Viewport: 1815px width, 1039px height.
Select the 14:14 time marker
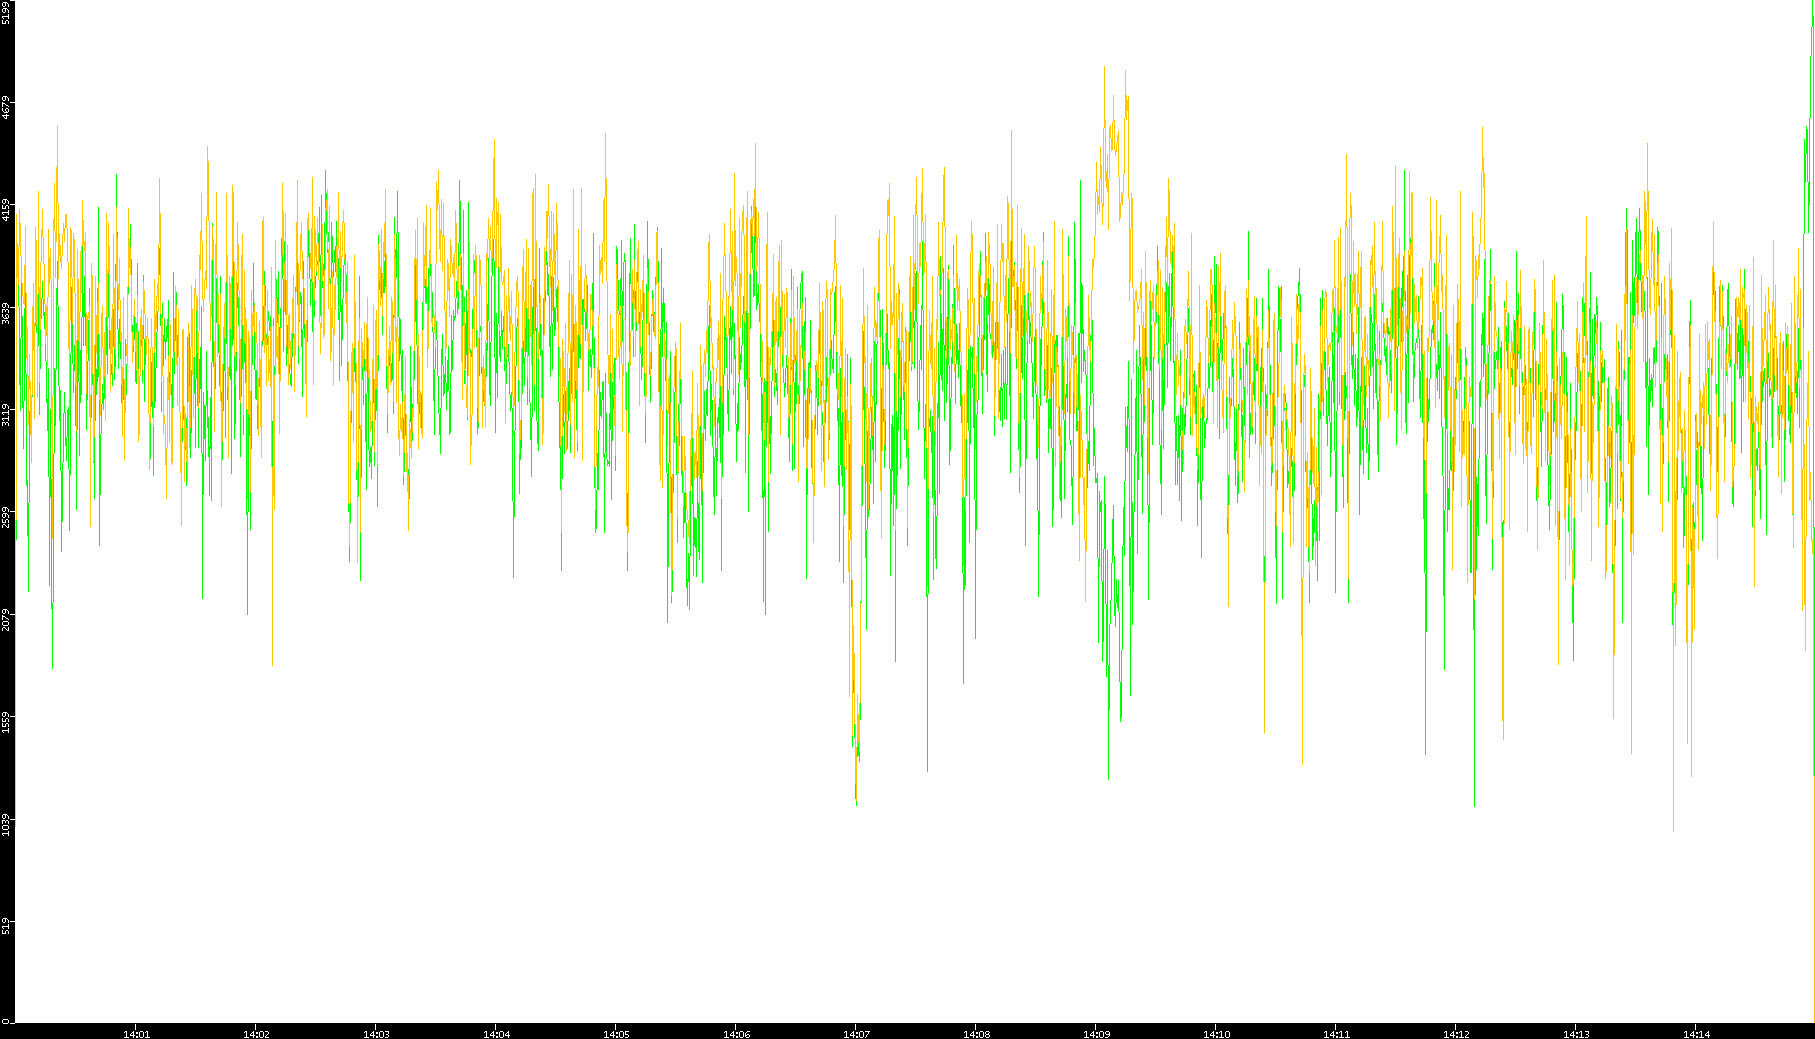point(1696,1034)
